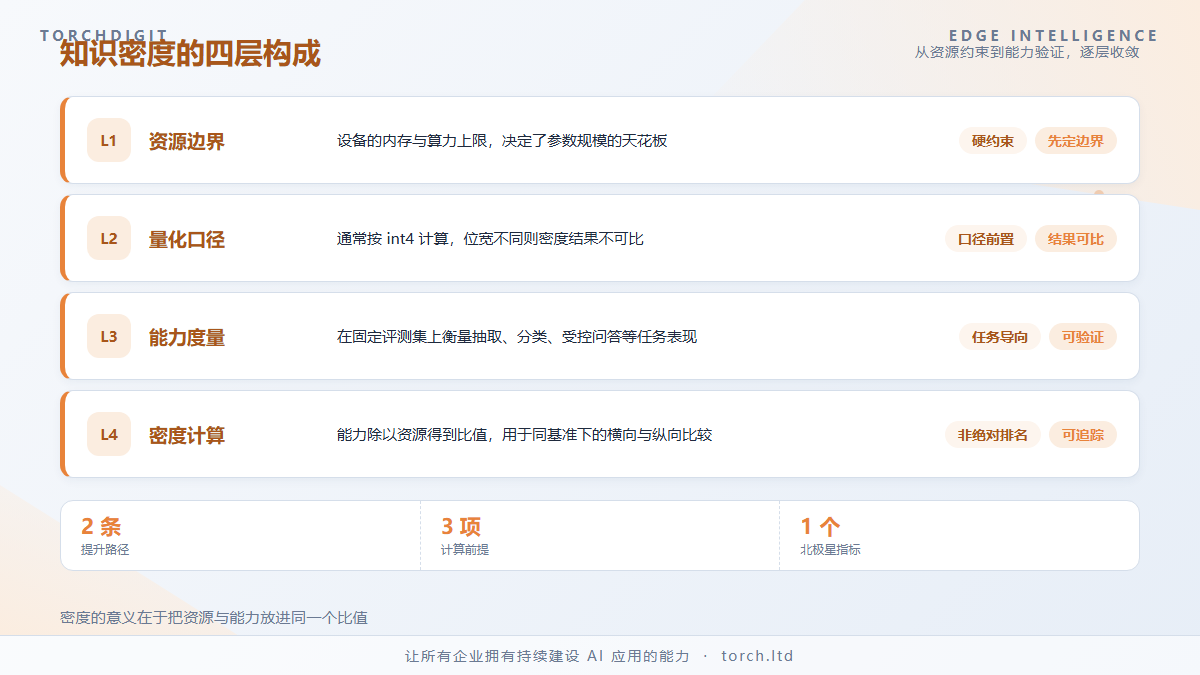Click the L1 badge of 资源边界
Viewport: 1200px width, 675px height.
point(109,140)
